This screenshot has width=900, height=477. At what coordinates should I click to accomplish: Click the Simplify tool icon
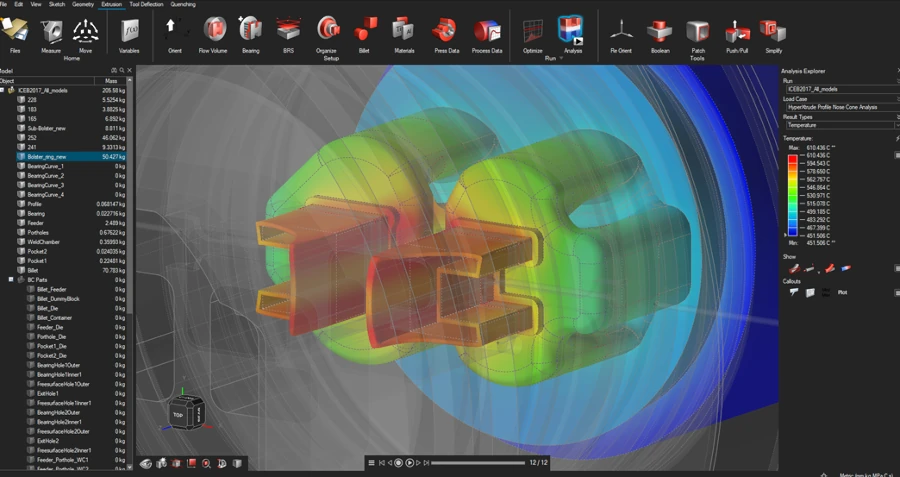click(773, 31)
